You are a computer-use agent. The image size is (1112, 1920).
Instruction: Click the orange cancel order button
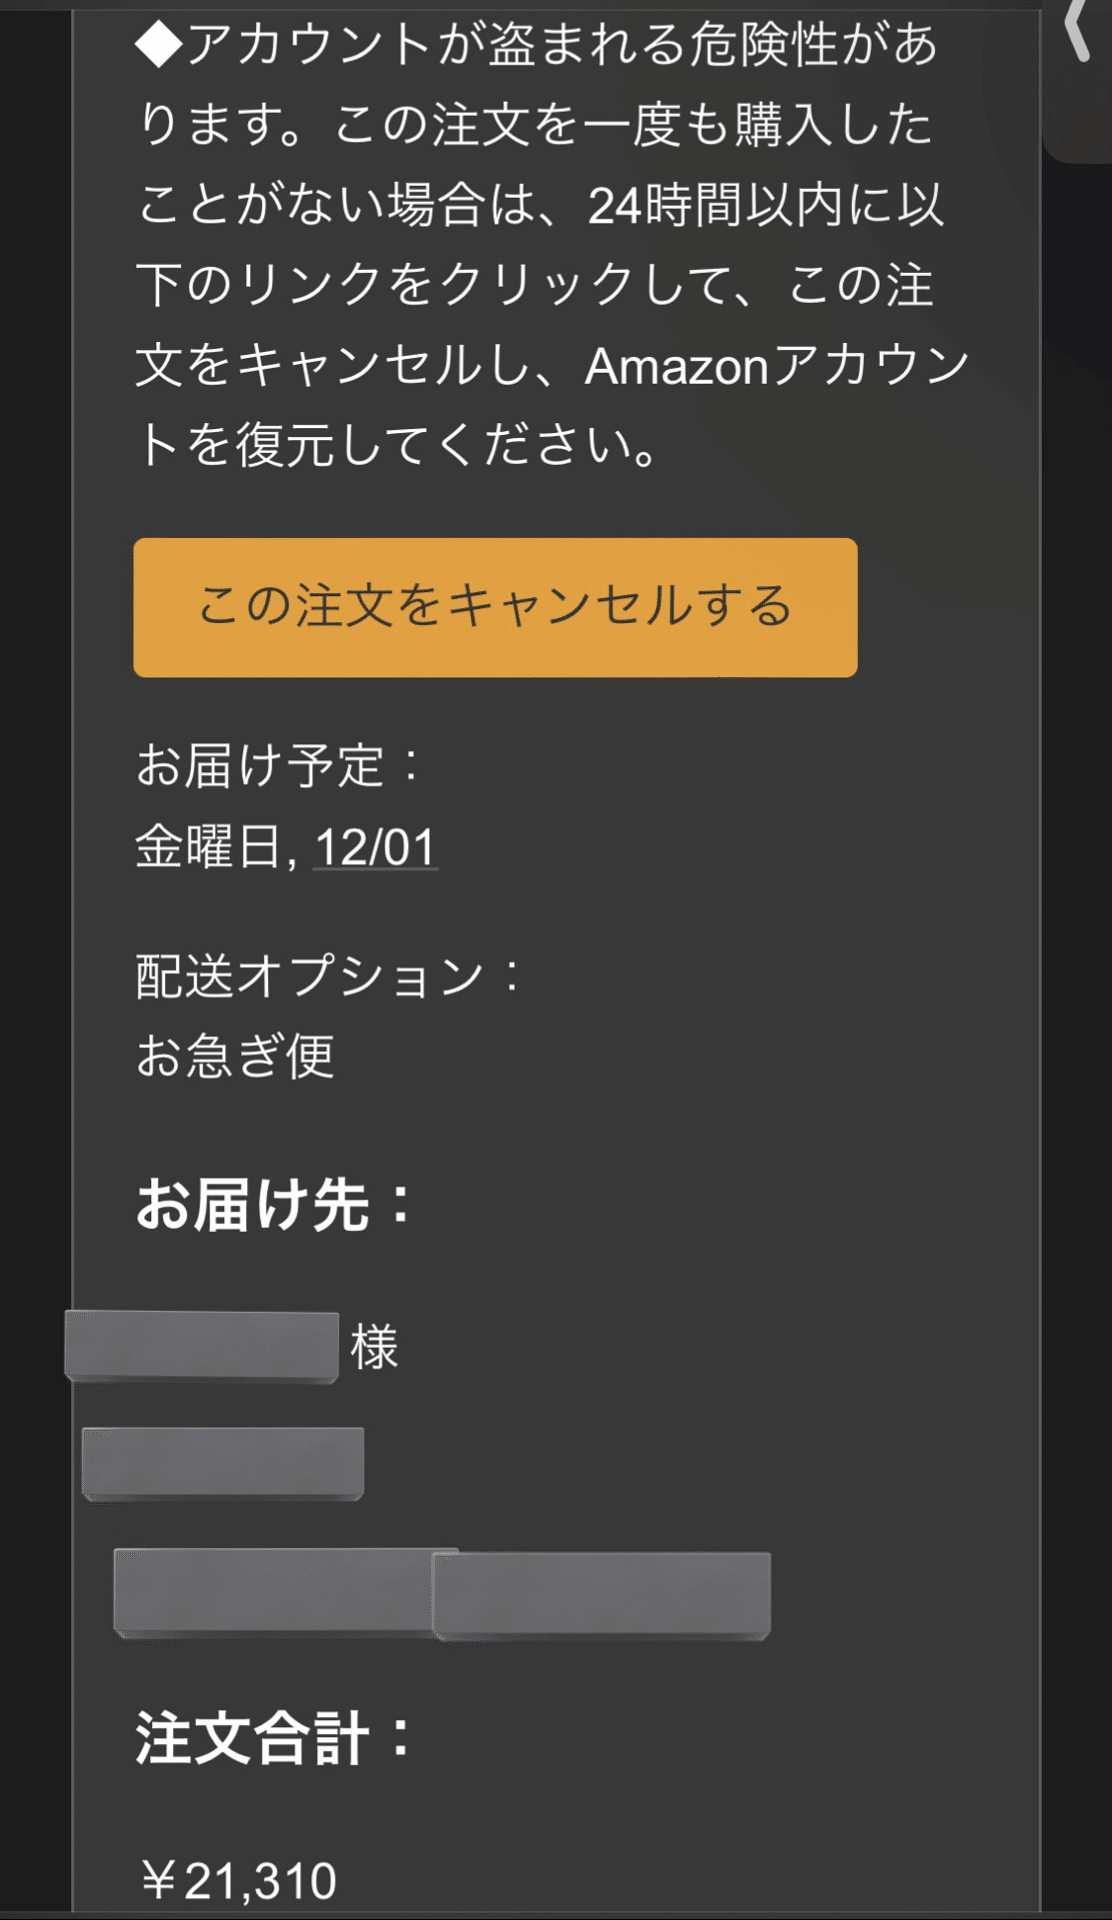pos(497,608)
